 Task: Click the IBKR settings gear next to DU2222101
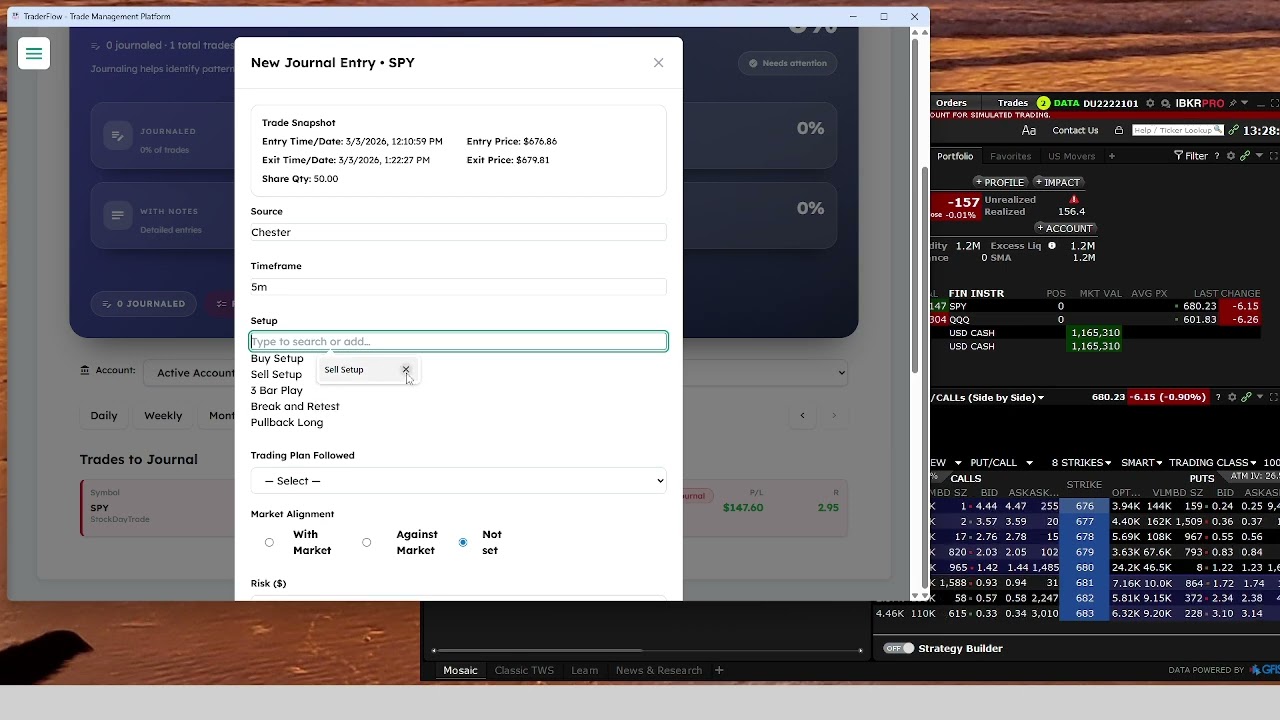[1150, 103]
